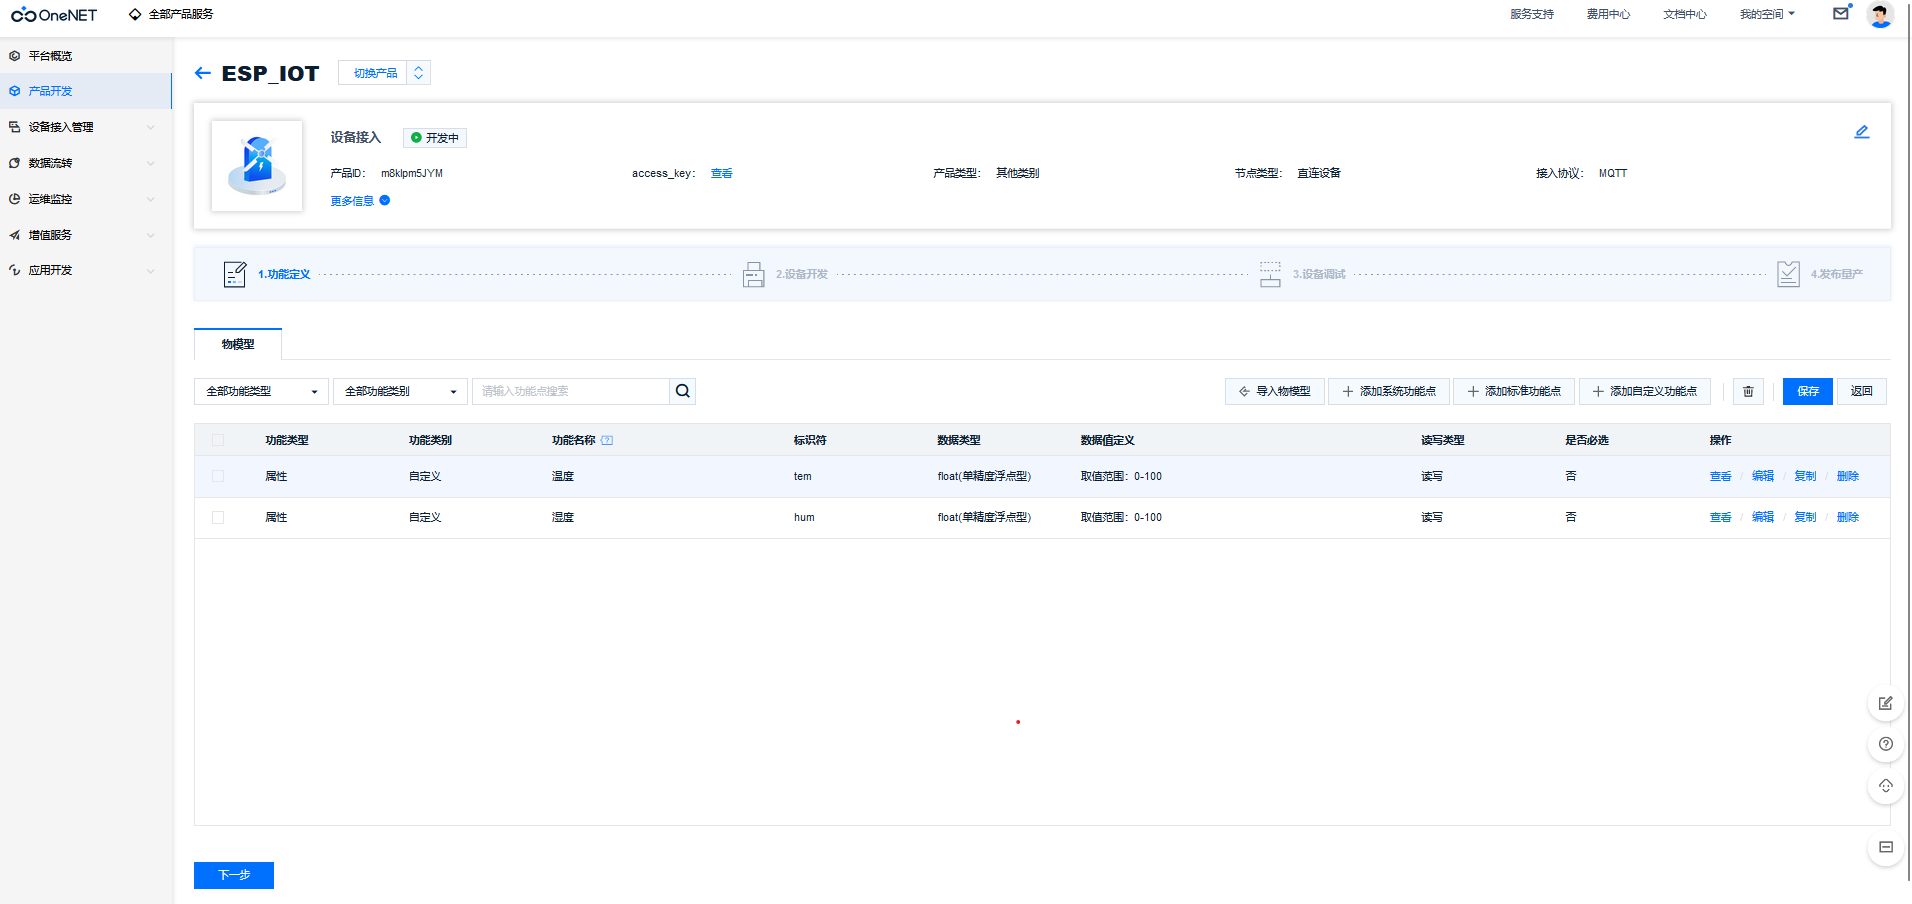Click the product ID m8klpm5JYM
The width and height of the screenshot is (1912, 904).
coord(412,173)
